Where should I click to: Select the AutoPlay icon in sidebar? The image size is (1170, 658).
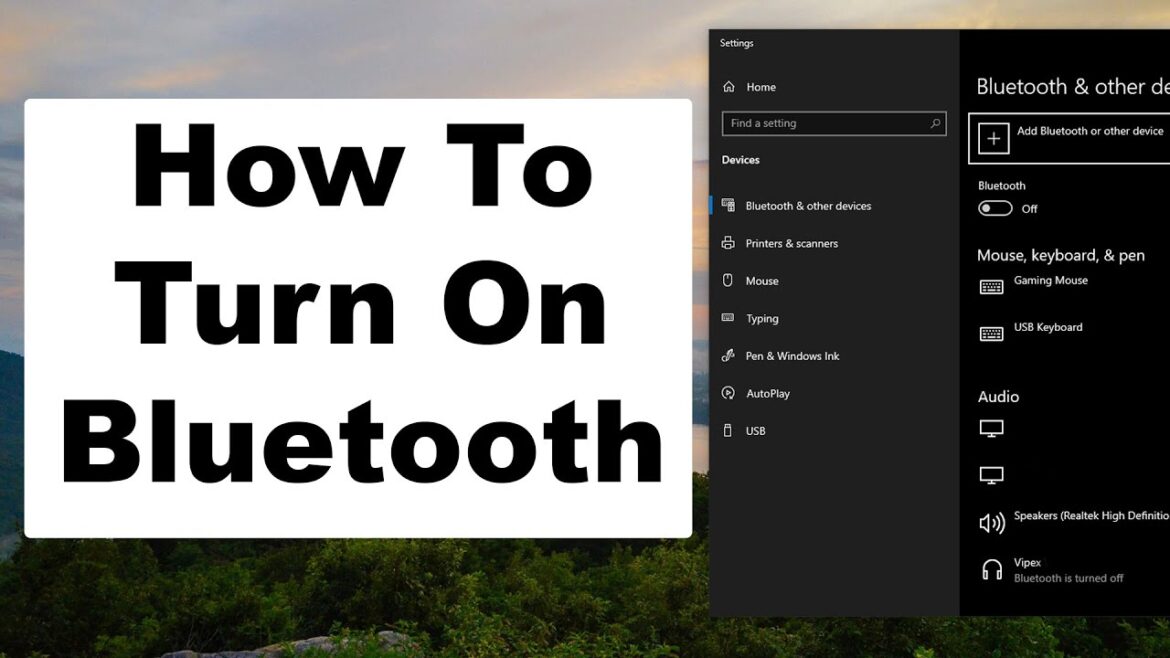coord(729,393)
